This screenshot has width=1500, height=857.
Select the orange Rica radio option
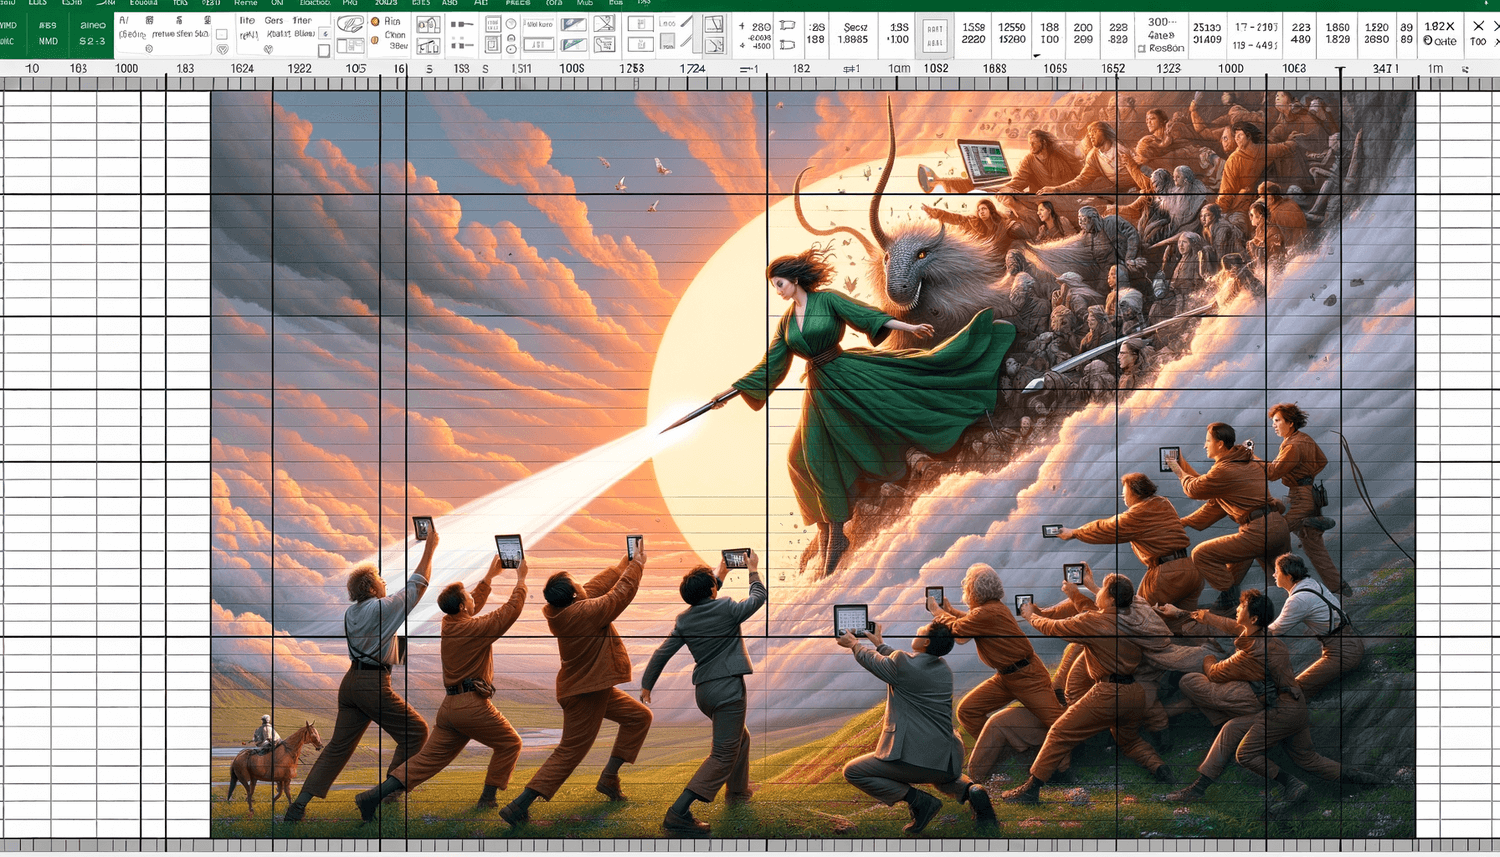click(376, 21)
